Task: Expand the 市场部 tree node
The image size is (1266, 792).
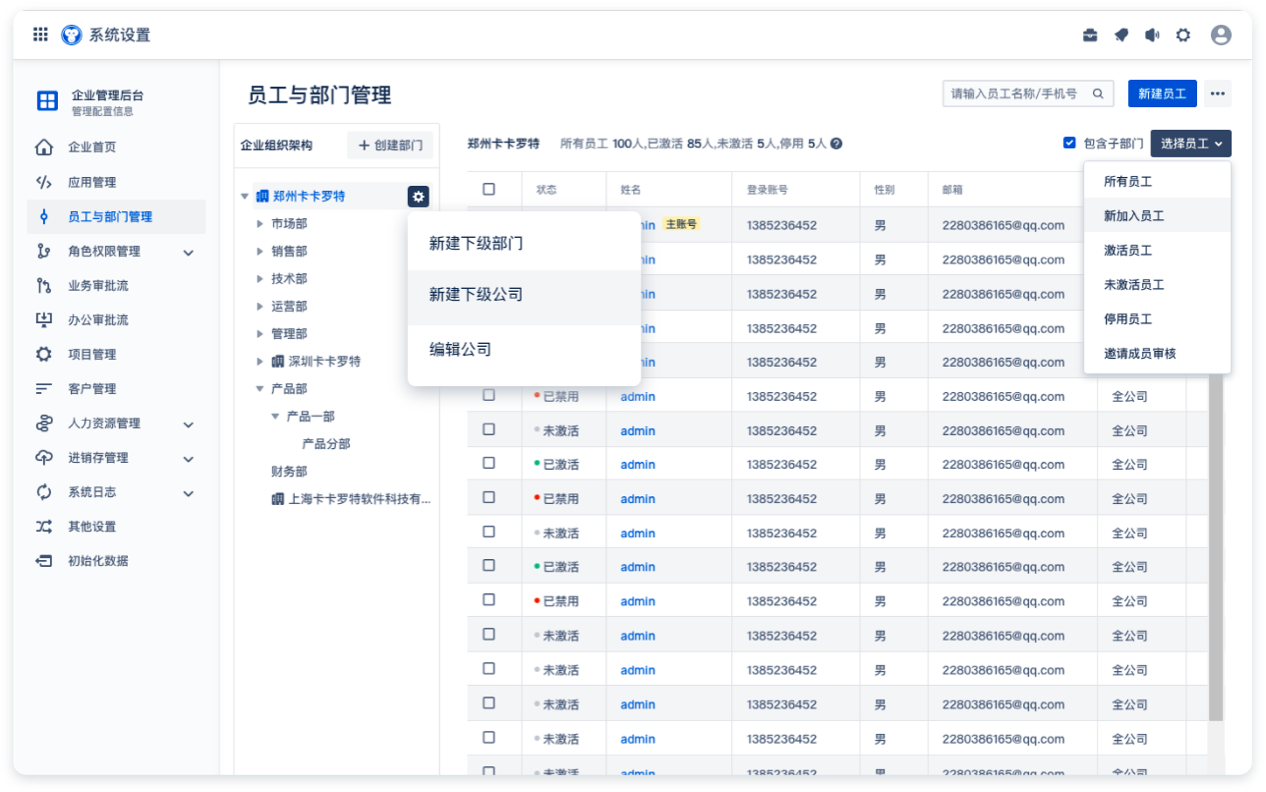Action: pyautogui.click(x=260, y=224)
